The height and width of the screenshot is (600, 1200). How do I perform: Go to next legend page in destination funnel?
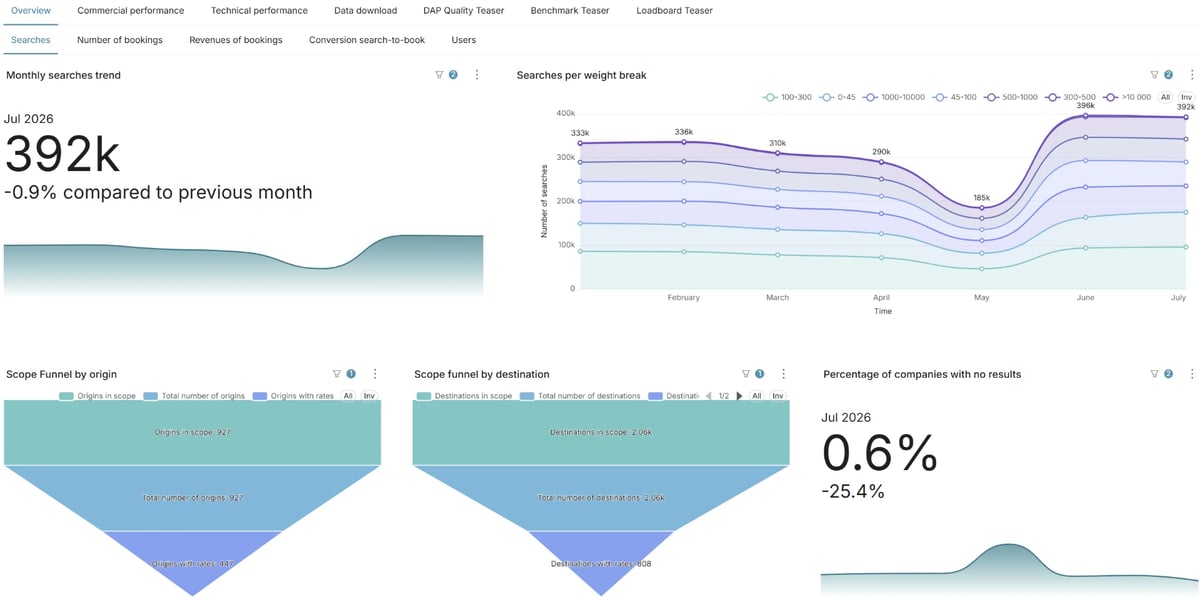click(740, 396)
